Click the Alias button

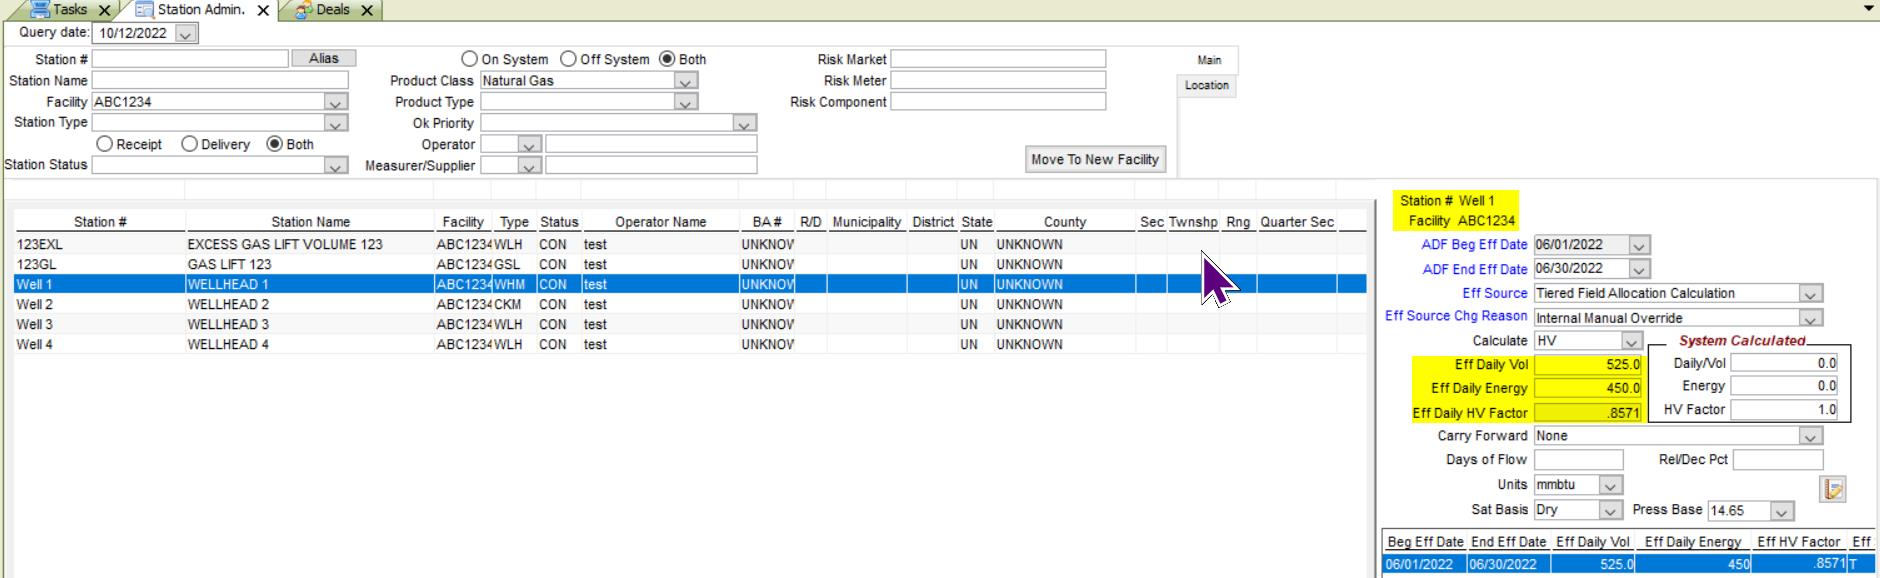pos(323,59)
